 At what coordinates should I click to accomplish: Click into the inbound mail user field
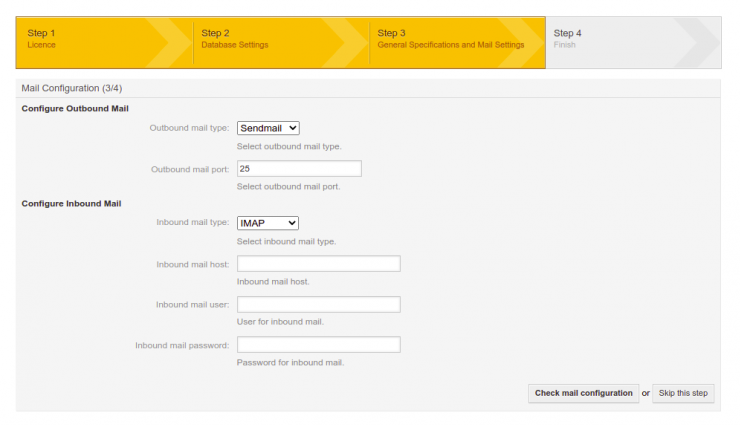click(318, 305)
